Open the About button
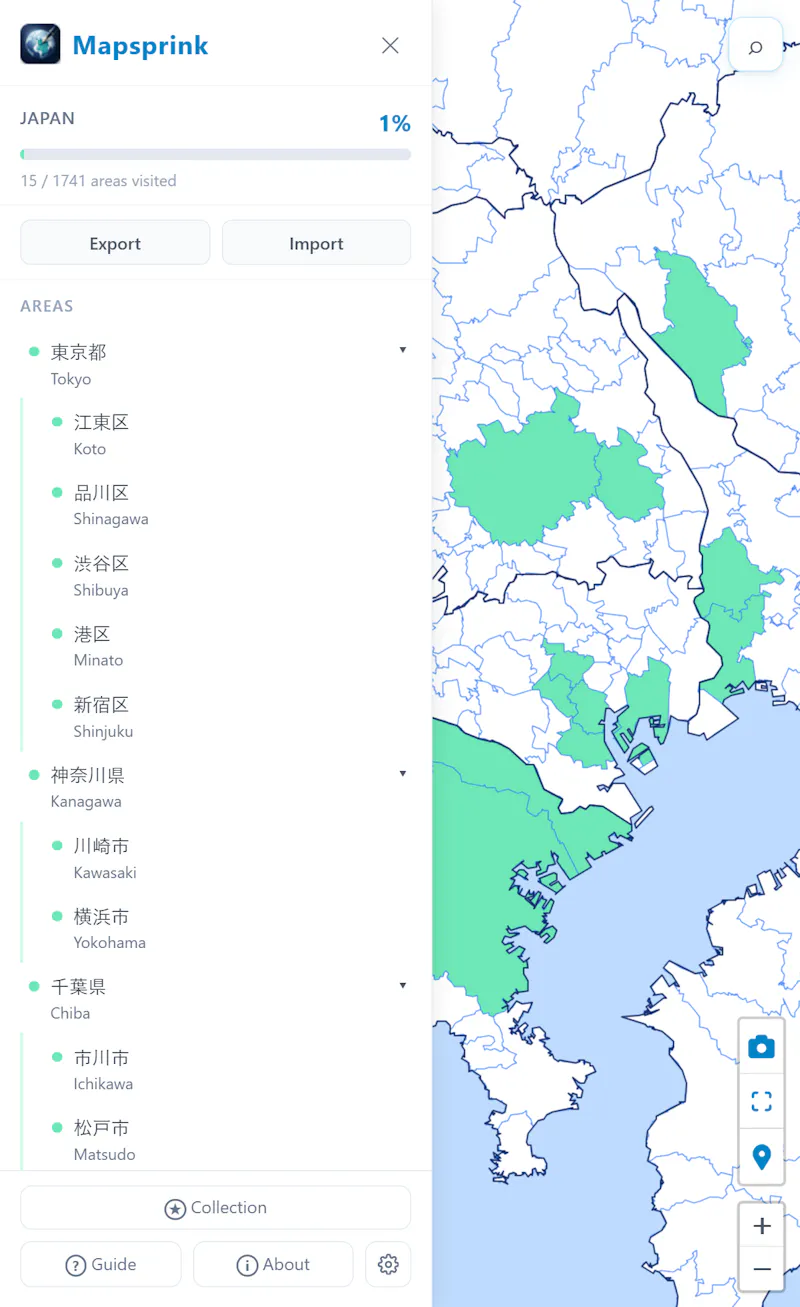This screenshot has width=800, height=1307. 273,1264
